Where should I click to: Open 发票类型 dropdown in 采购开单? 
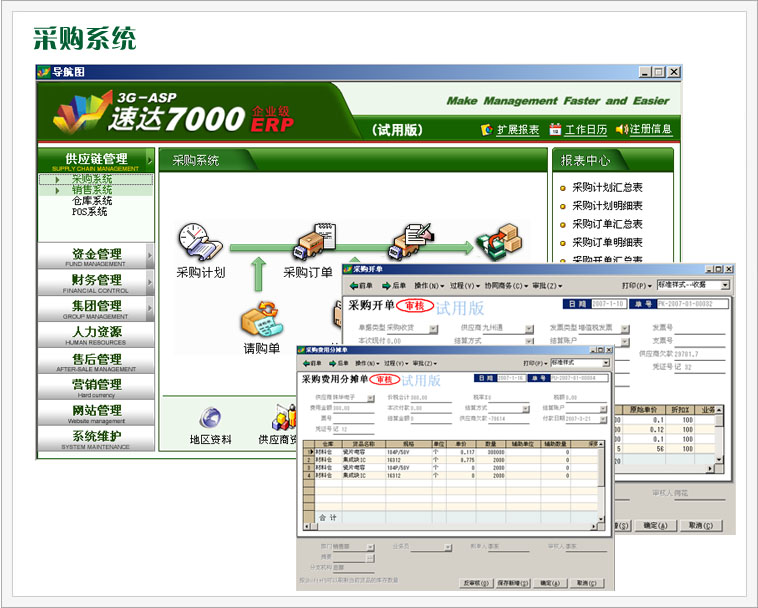(x=625, y=329)
